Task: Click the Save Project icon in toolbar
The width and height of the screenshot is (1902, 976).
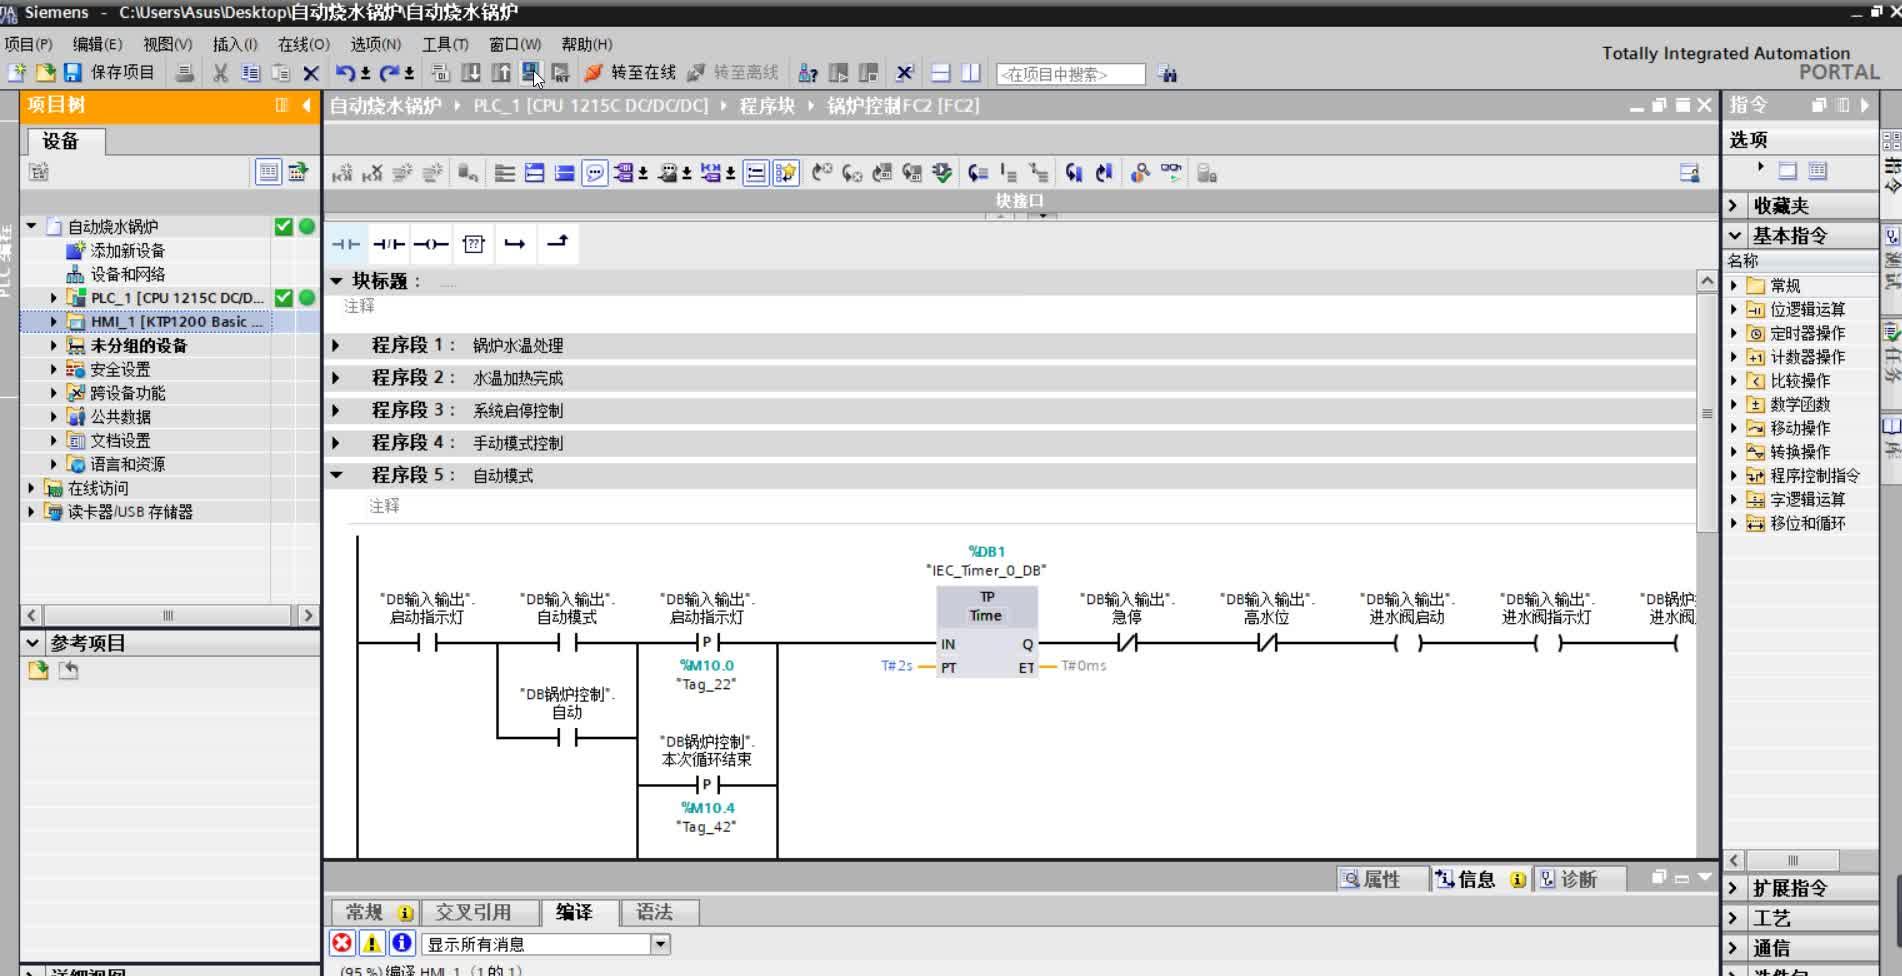Action: (x=73, y=73)
